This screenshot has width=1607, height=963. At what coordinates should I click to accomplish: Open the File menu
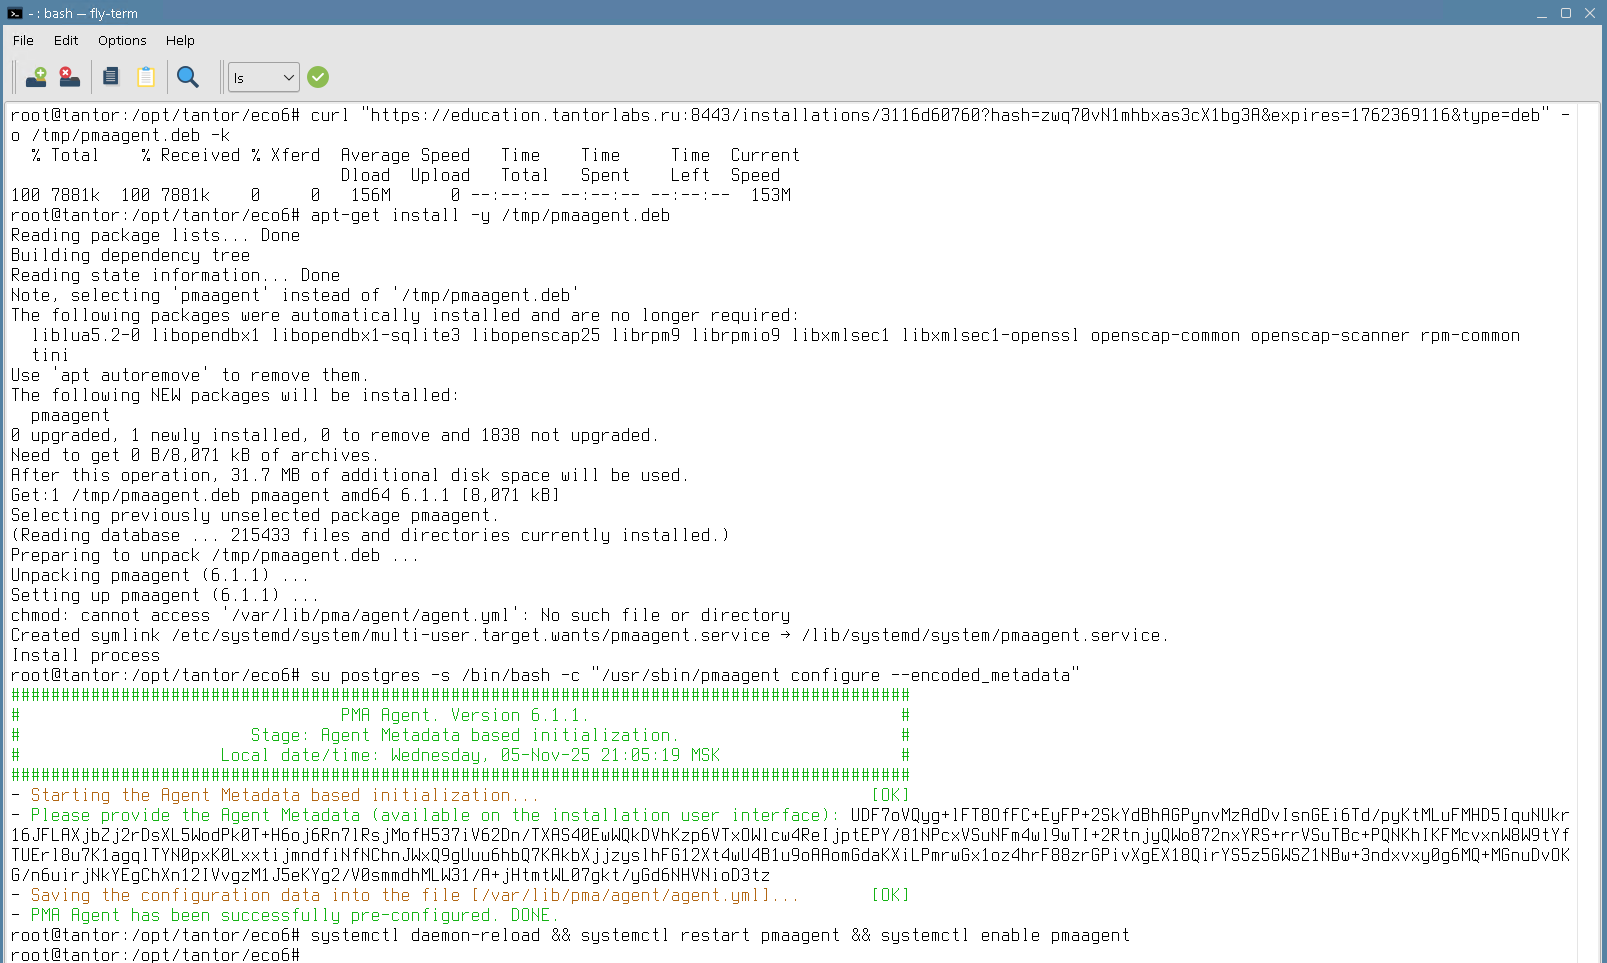(x=23, y=41)
